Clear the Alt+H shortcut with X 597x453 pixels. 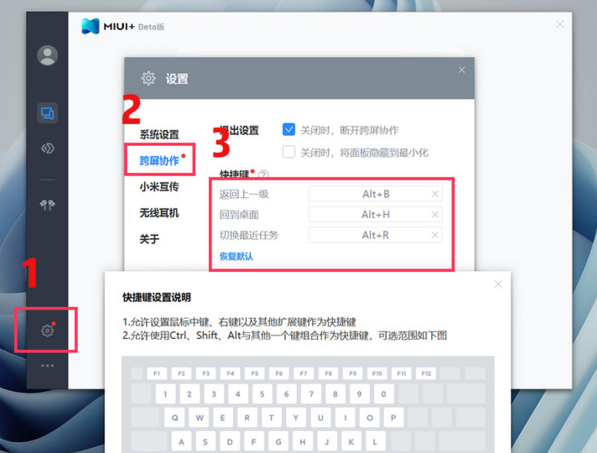point(435,215)
